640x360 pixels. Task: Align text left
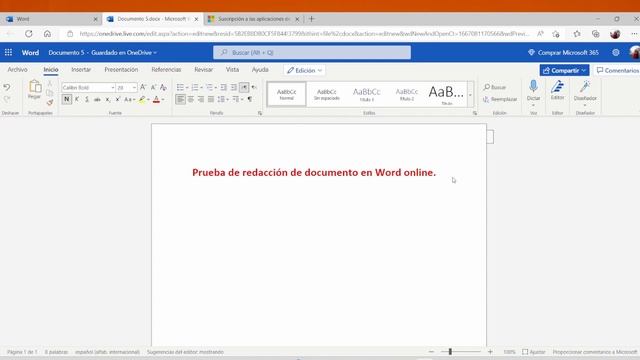pos(180,99)
